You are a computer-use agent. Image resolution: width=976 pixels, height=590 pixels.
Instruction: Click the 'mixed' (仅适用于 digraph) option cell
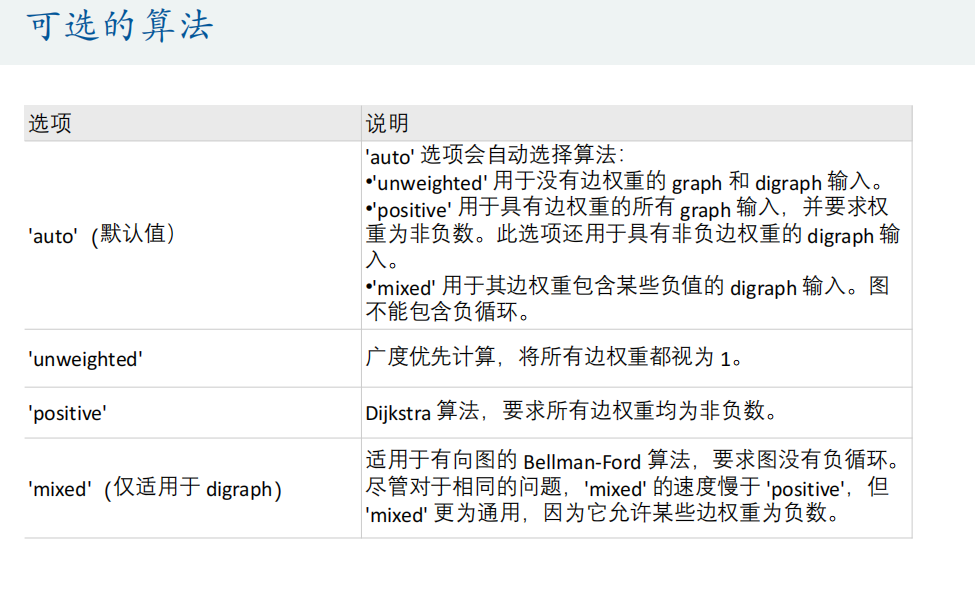point(155,489)
